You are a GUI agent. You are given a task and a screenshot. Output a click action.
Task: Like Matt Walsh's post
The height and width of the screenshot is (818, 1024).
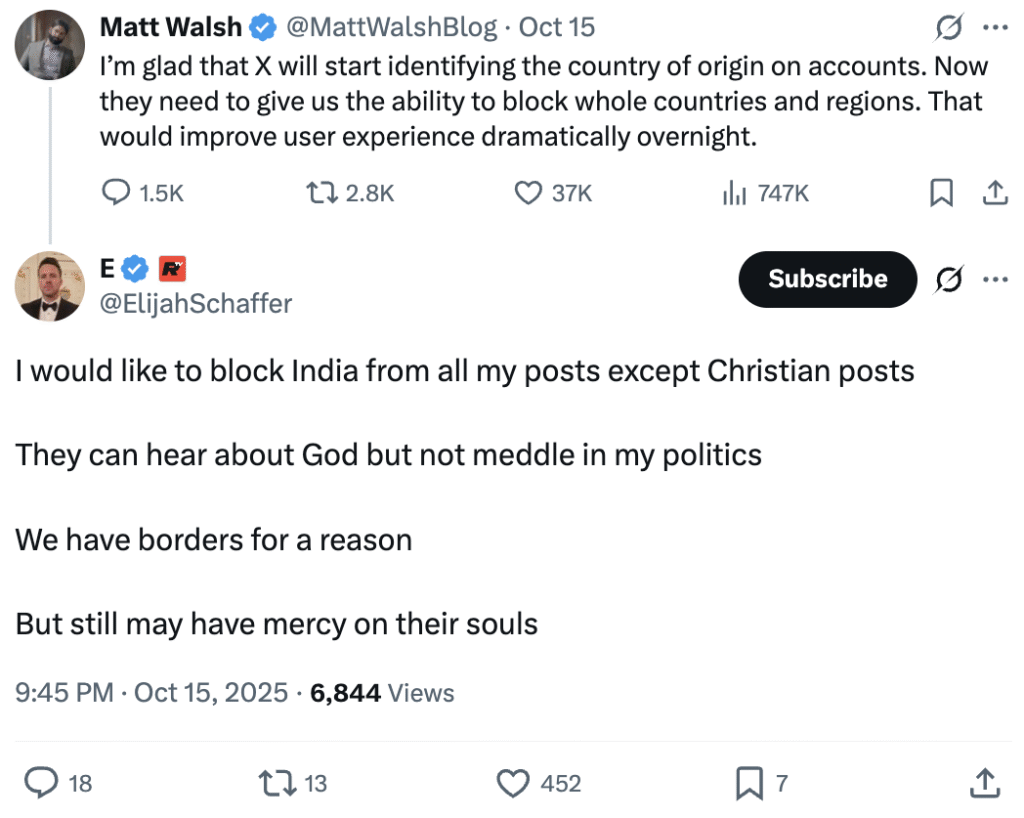click(527, 193)
